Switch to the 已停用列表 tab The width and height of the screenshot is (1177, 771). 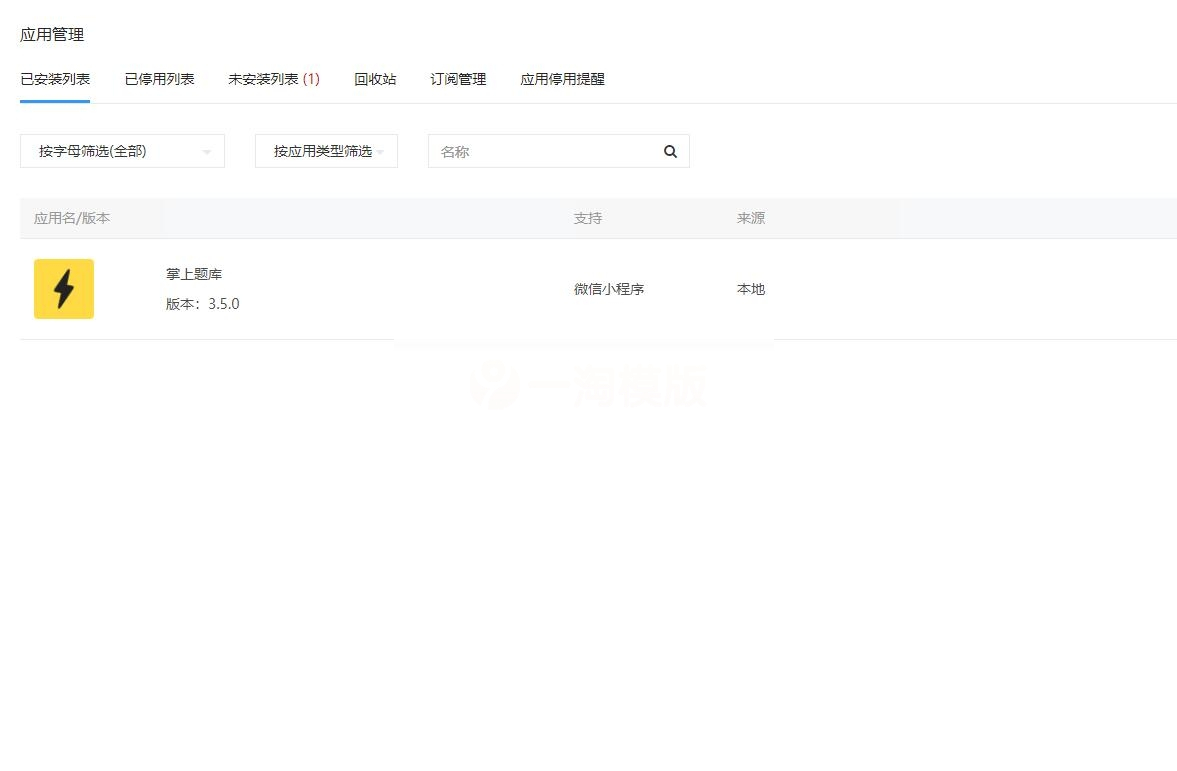coord(159,79)
